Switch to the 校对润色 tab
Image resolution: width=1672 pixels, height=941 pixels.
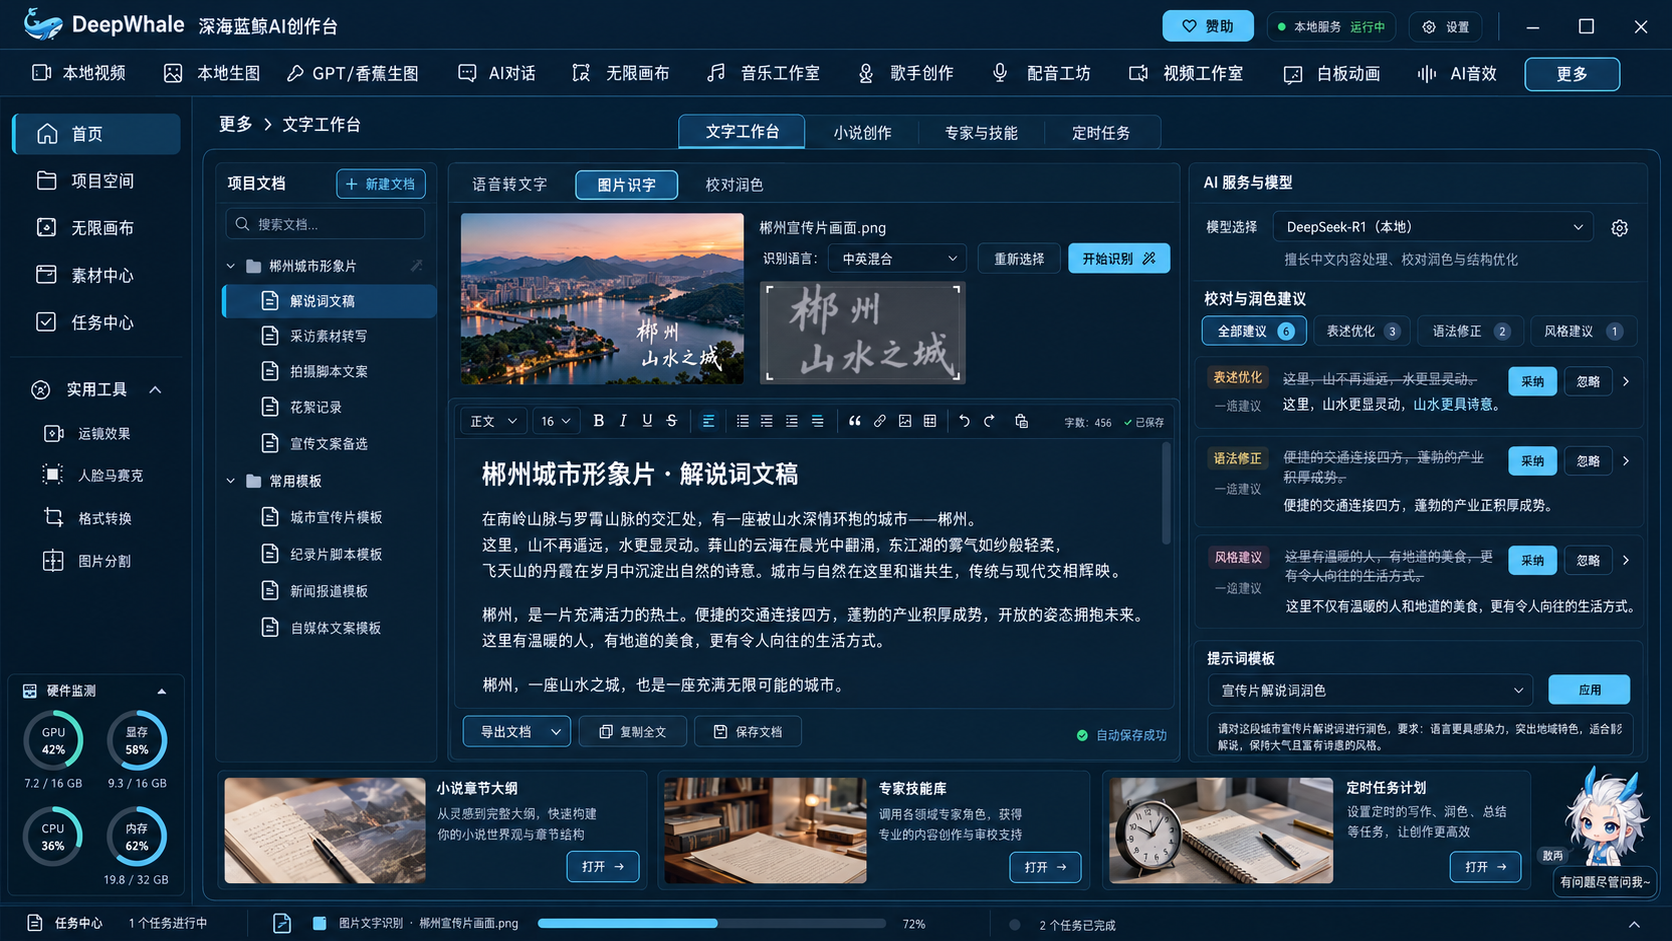click(x=734, y=184)
